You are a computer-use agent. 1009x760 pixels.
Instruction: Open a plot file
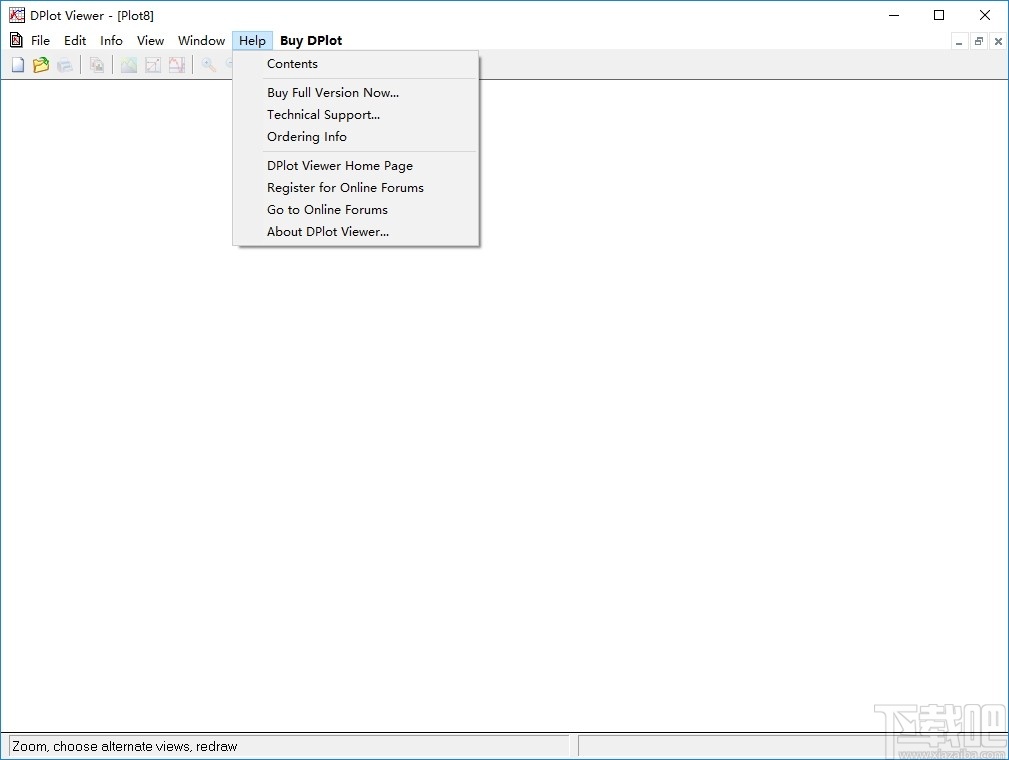(41, 64)
